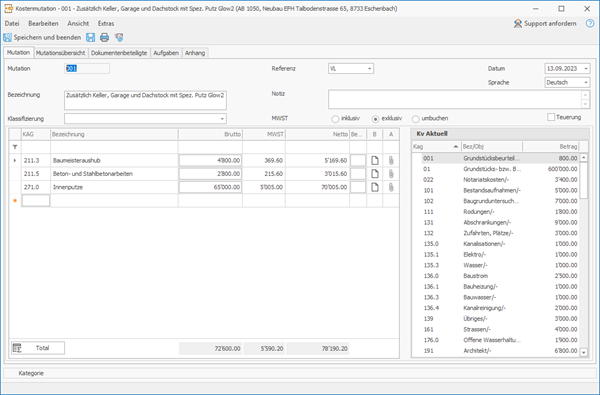Viewport: 600px width, 395px height.
Task: Edit Brutto value 2'800.00
Action: (210, 174)
